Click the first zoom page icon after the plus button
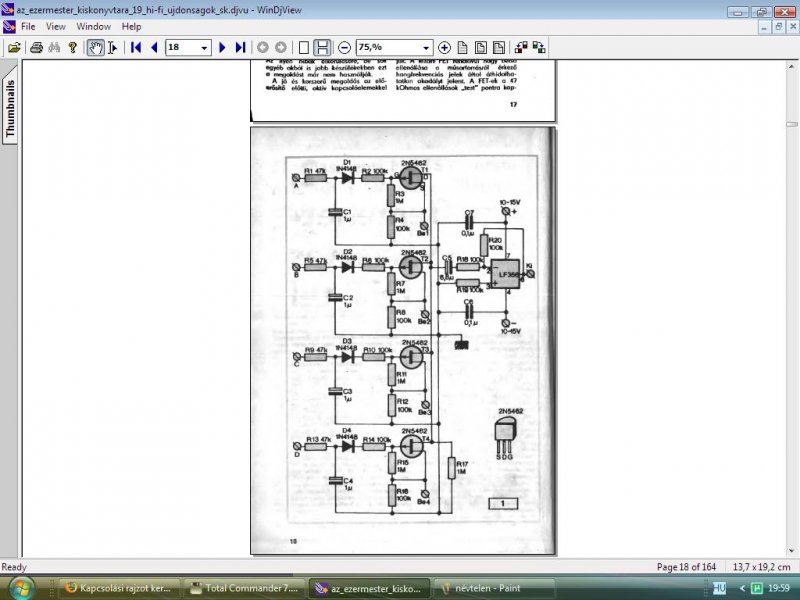The image size is (800, 600). tap(462, 47)
